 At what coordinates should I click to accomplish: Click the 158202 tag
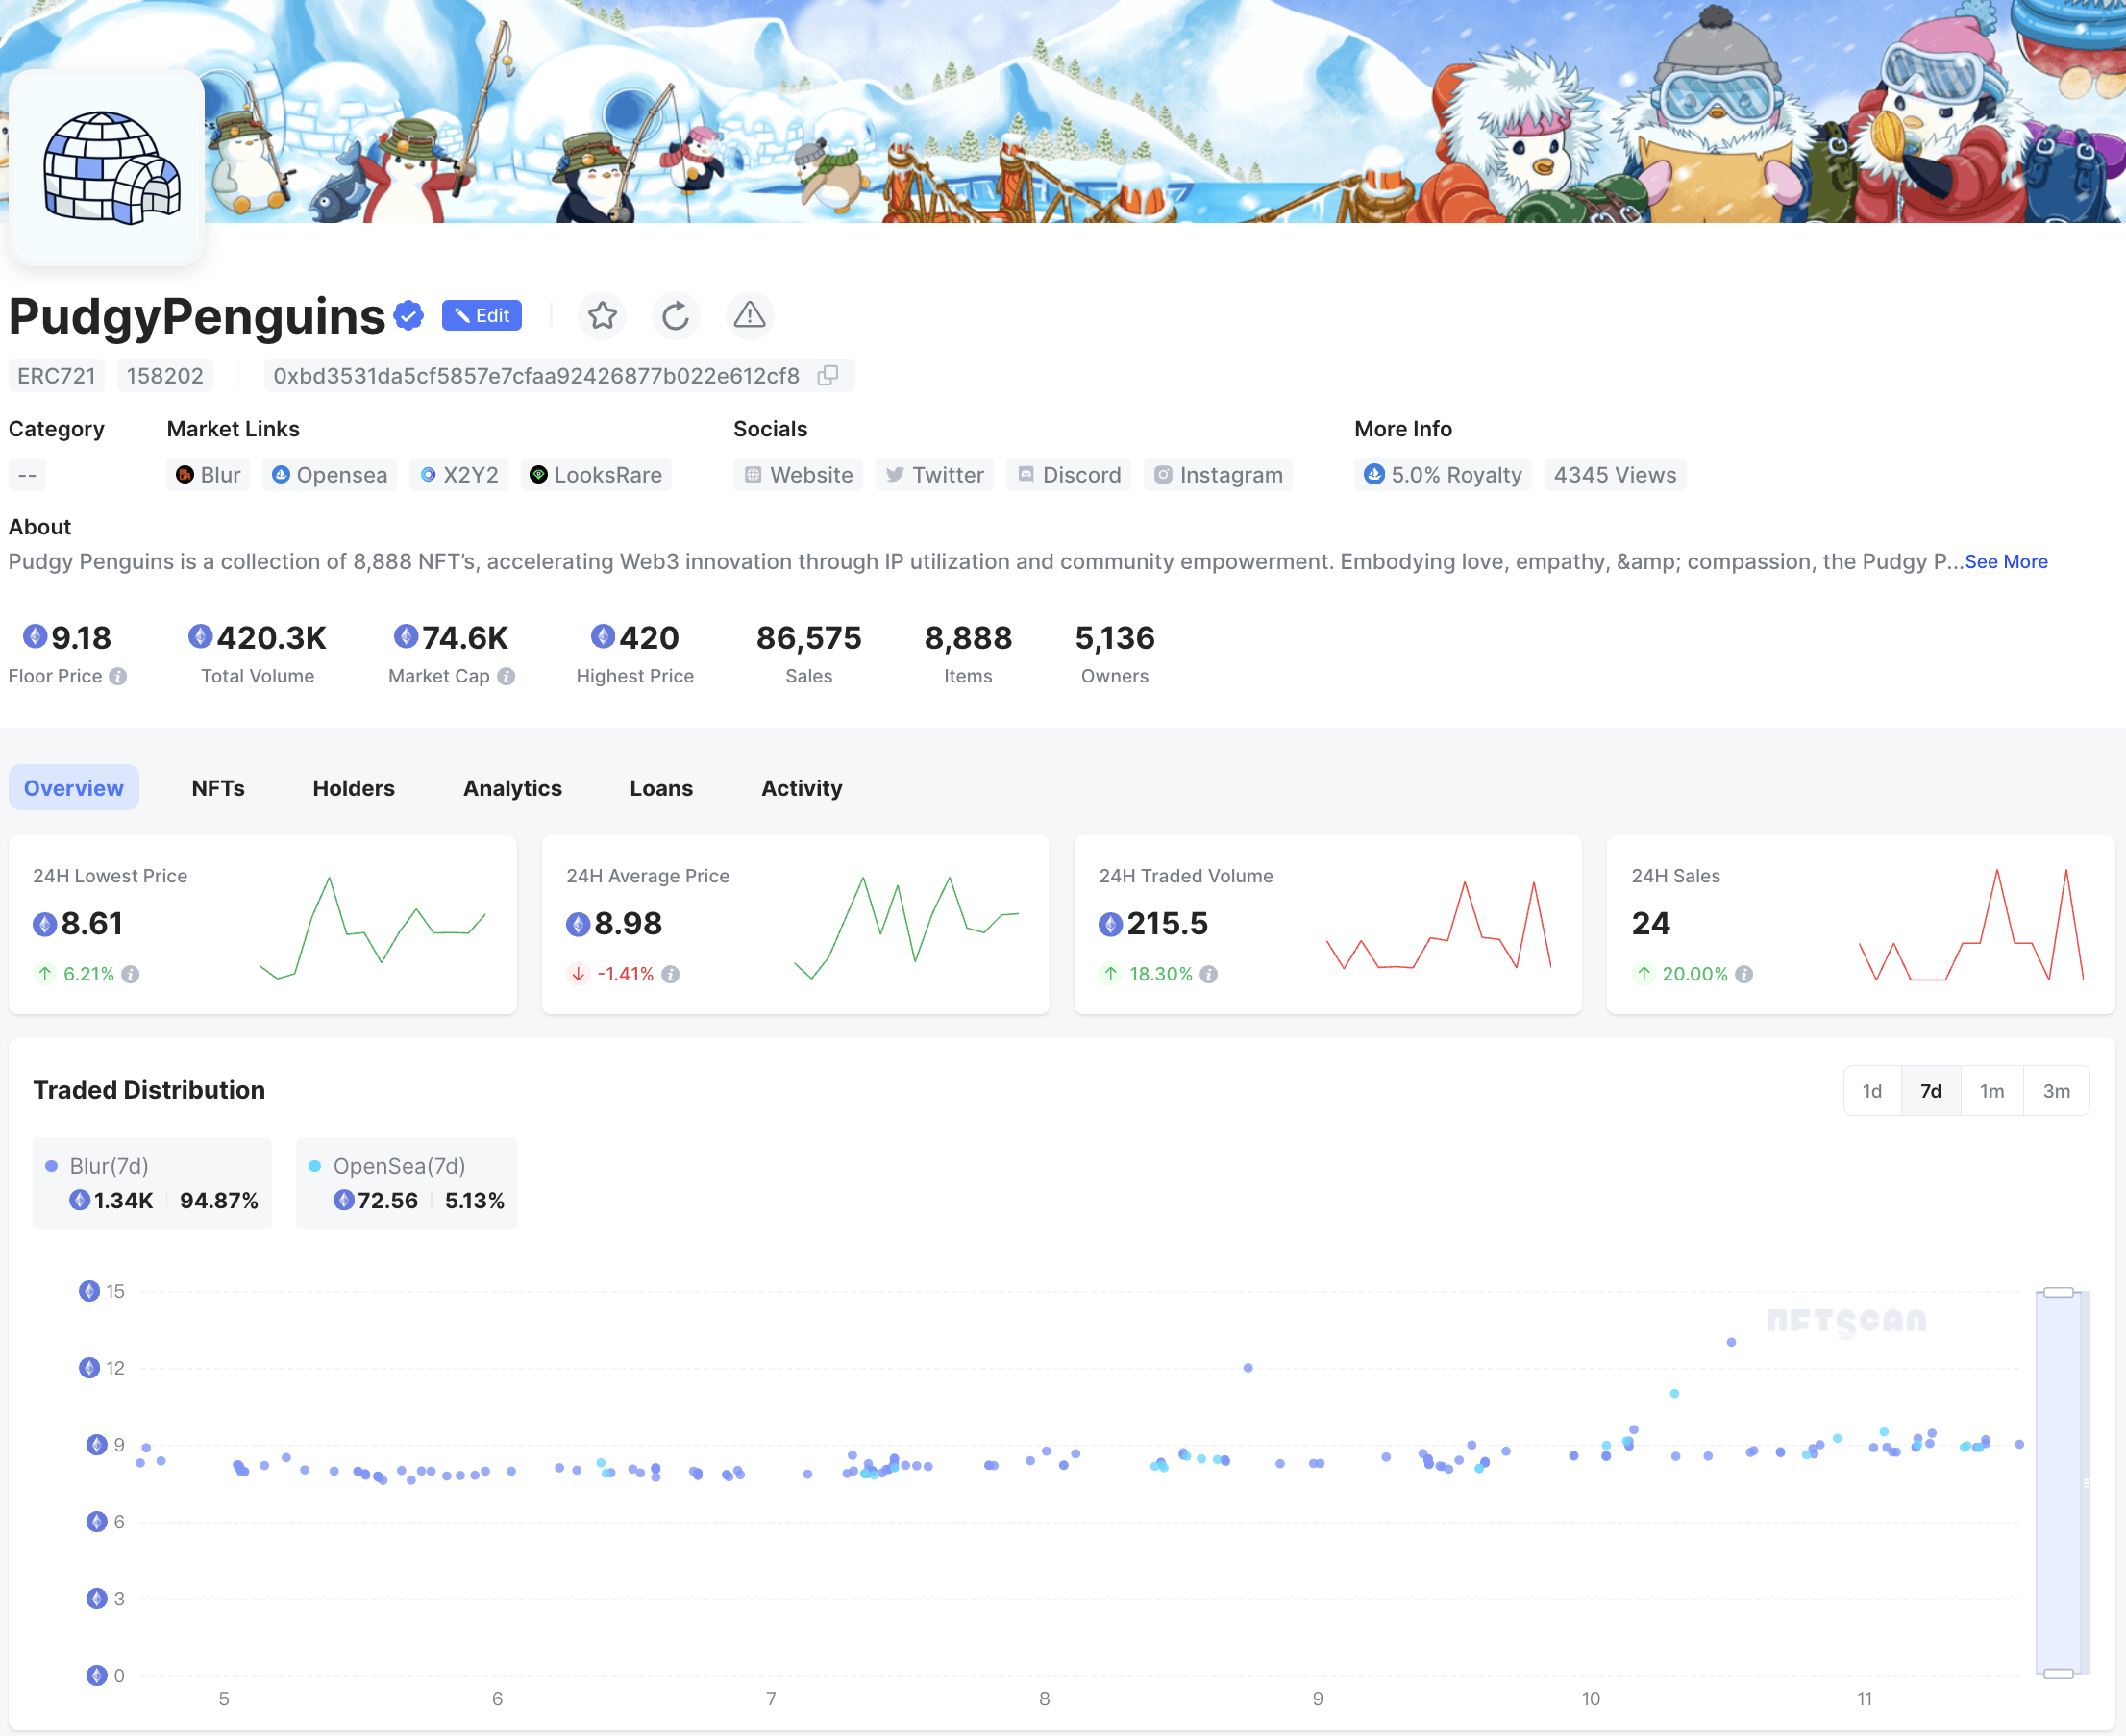(x=165, y=376)
